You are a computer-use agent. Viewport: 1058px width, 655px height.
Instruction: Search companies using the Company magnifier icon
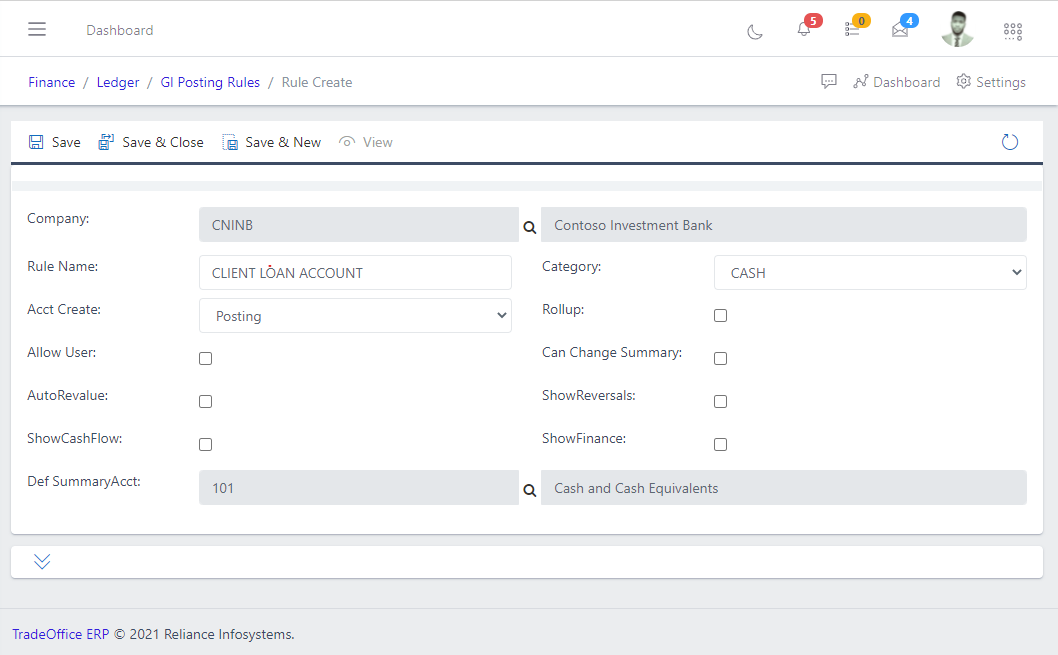[x=529, y=228]
